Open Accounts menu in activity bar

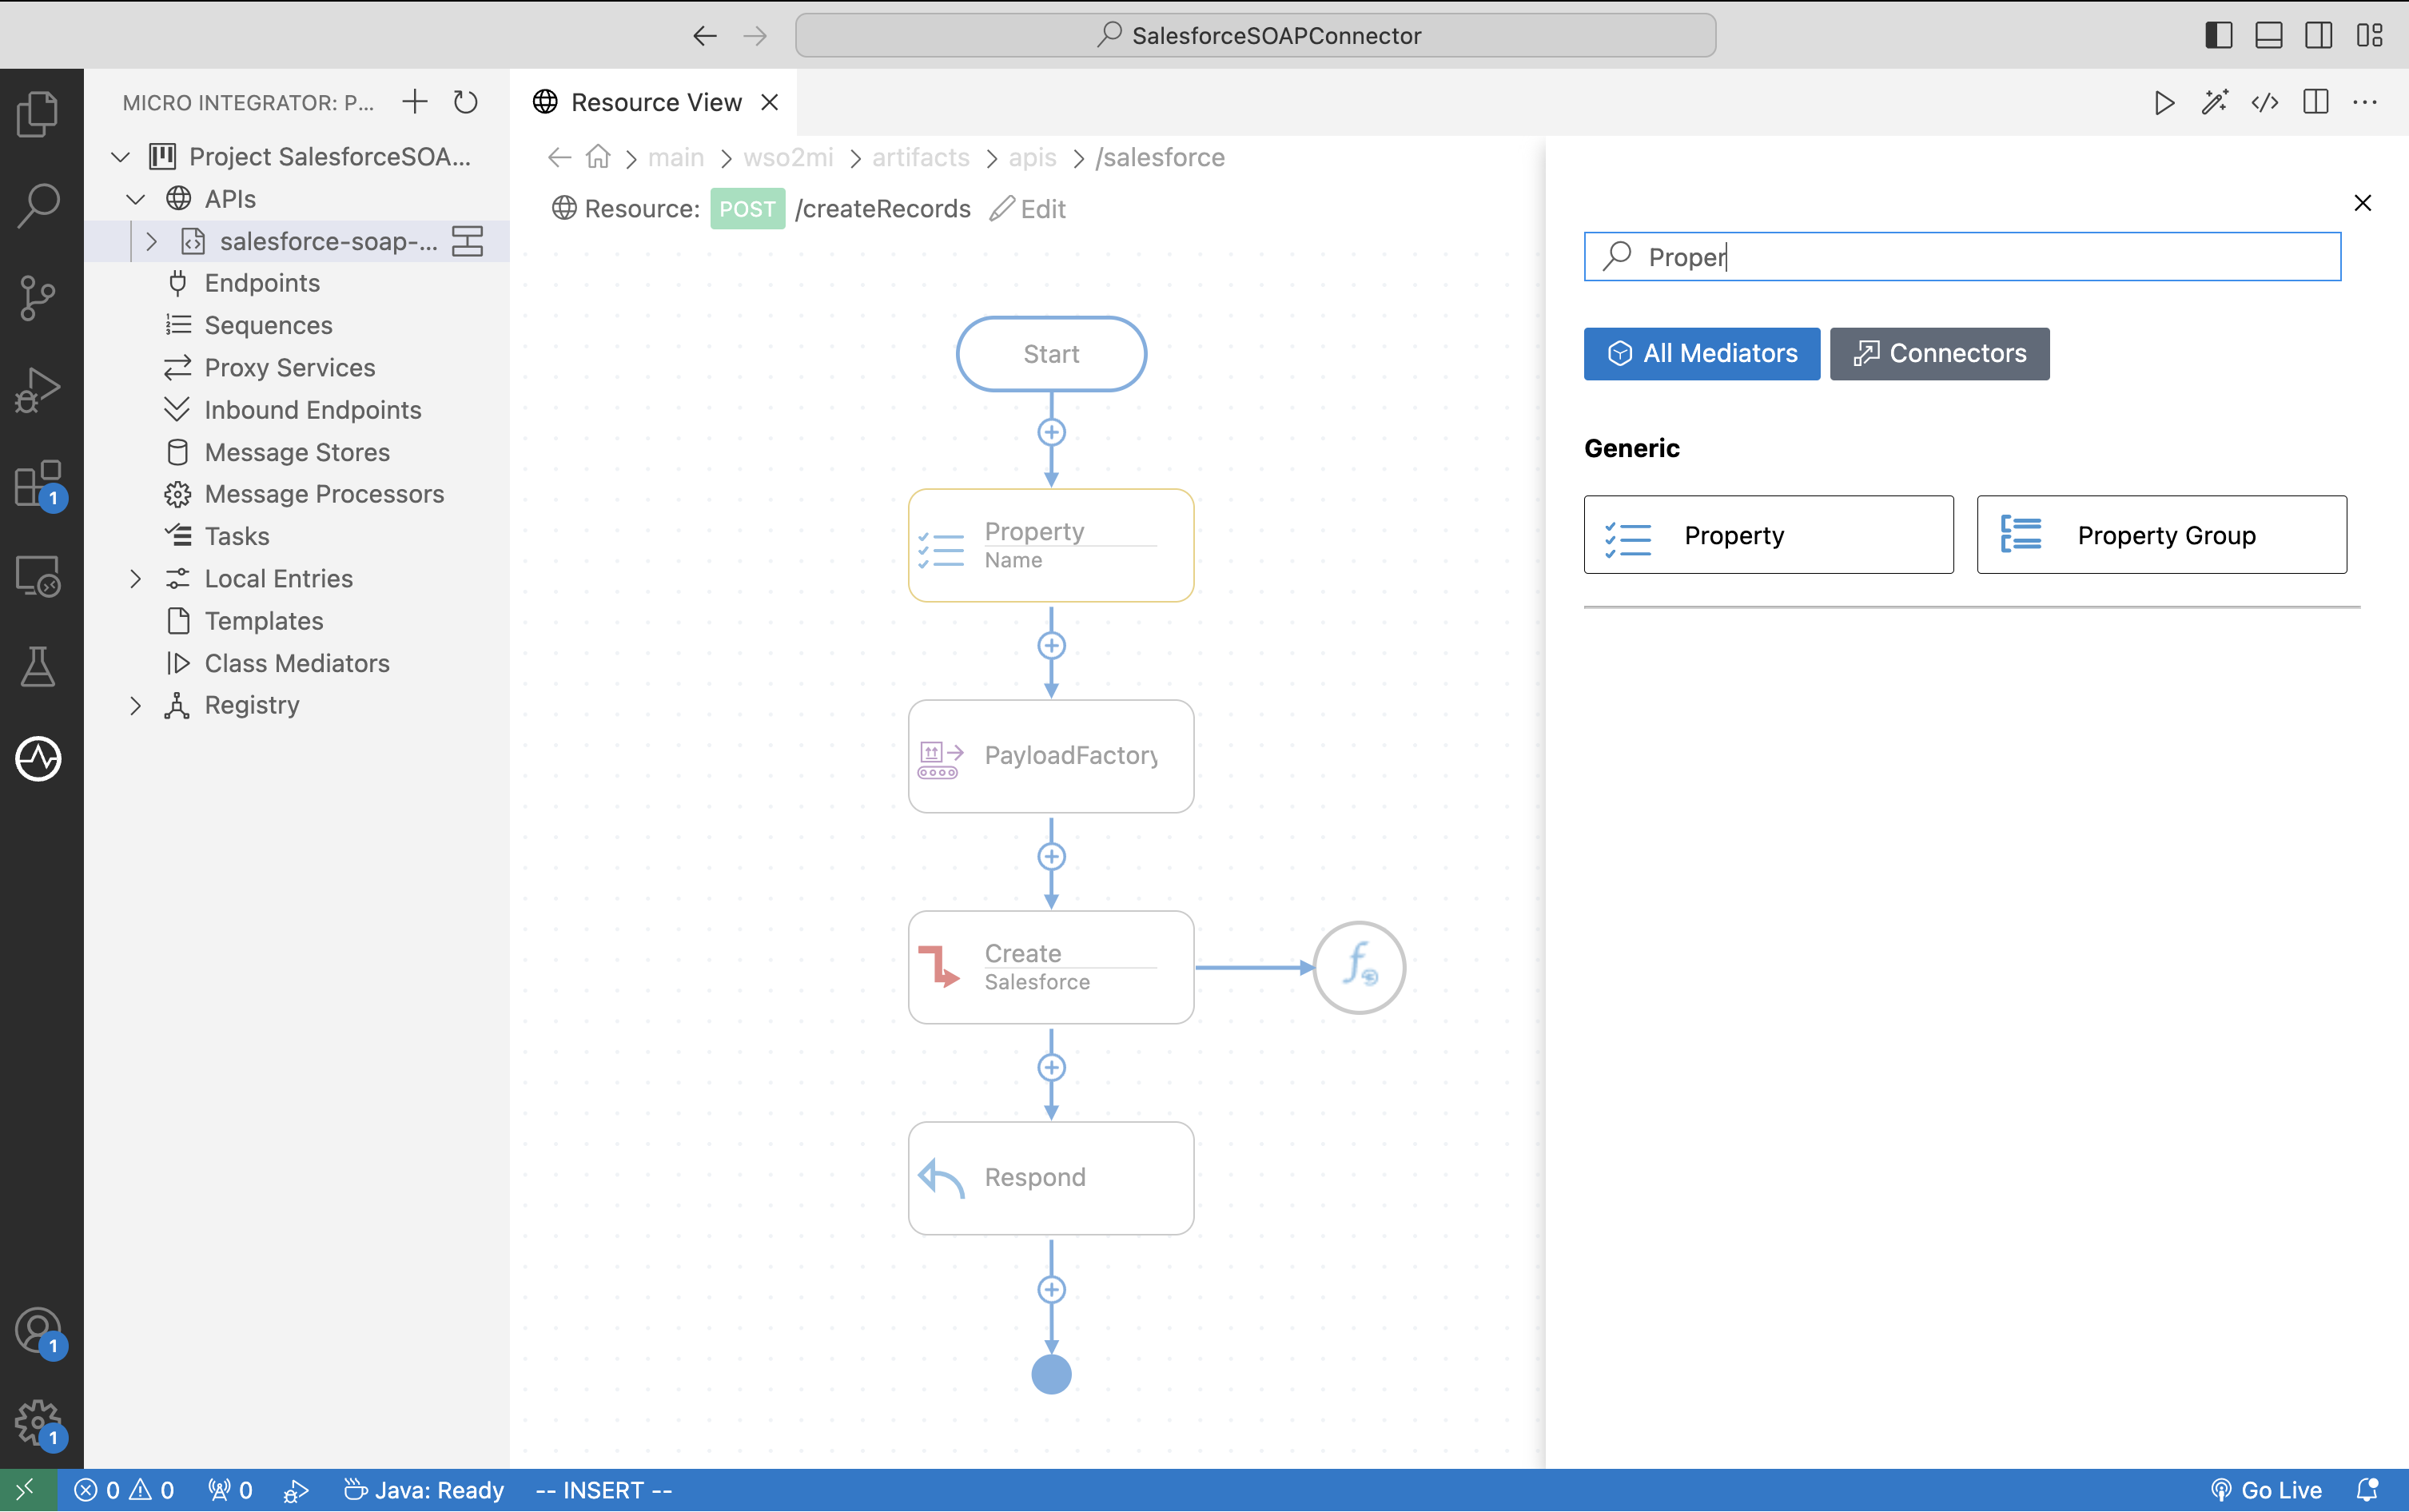pyautogui.click(x=38, y=1332)
